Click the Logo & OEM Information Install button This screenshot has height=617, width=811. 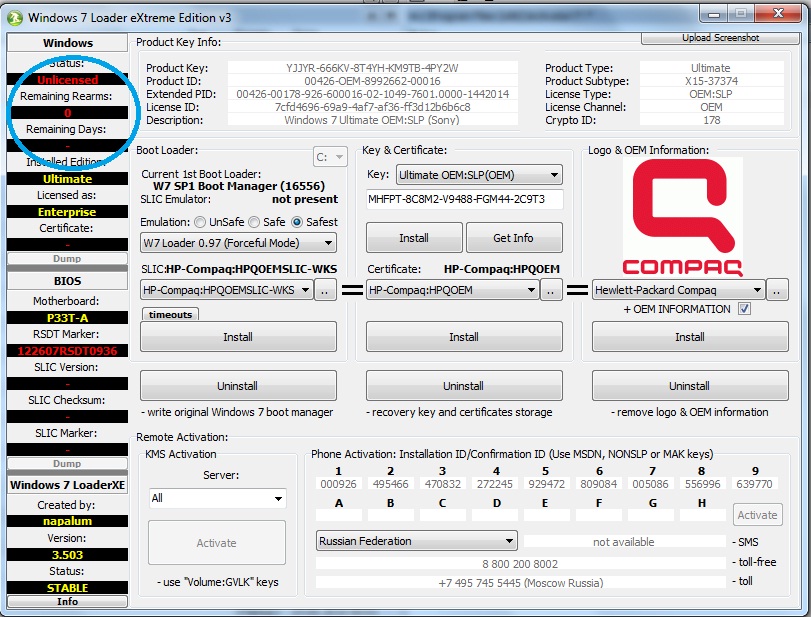(690, 337)
